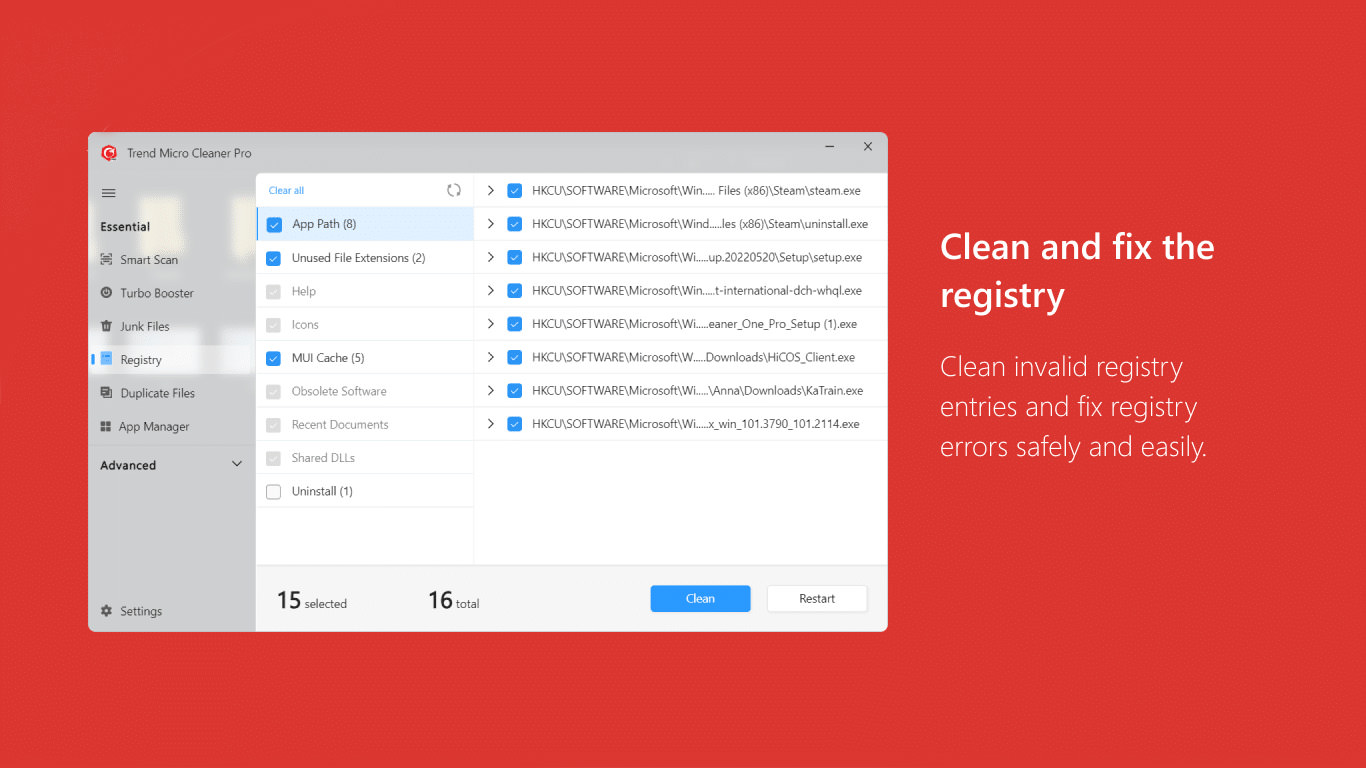Expand the KaTrain.exe registry entry
The width and height of the screenshot is (1366, 768).
coord(491,390)
